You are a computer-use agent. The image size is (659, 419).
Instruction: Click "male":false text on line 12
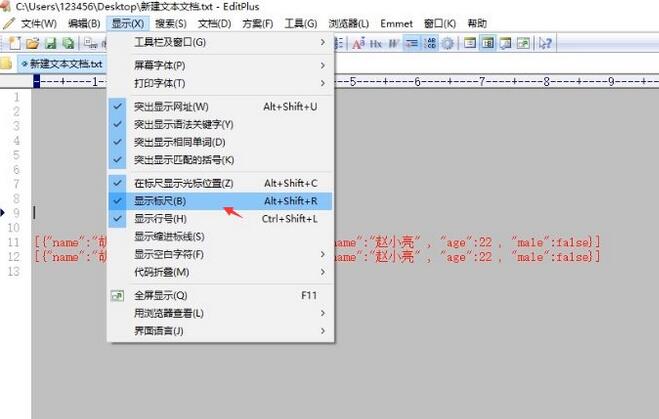click(x=552, y=257)
